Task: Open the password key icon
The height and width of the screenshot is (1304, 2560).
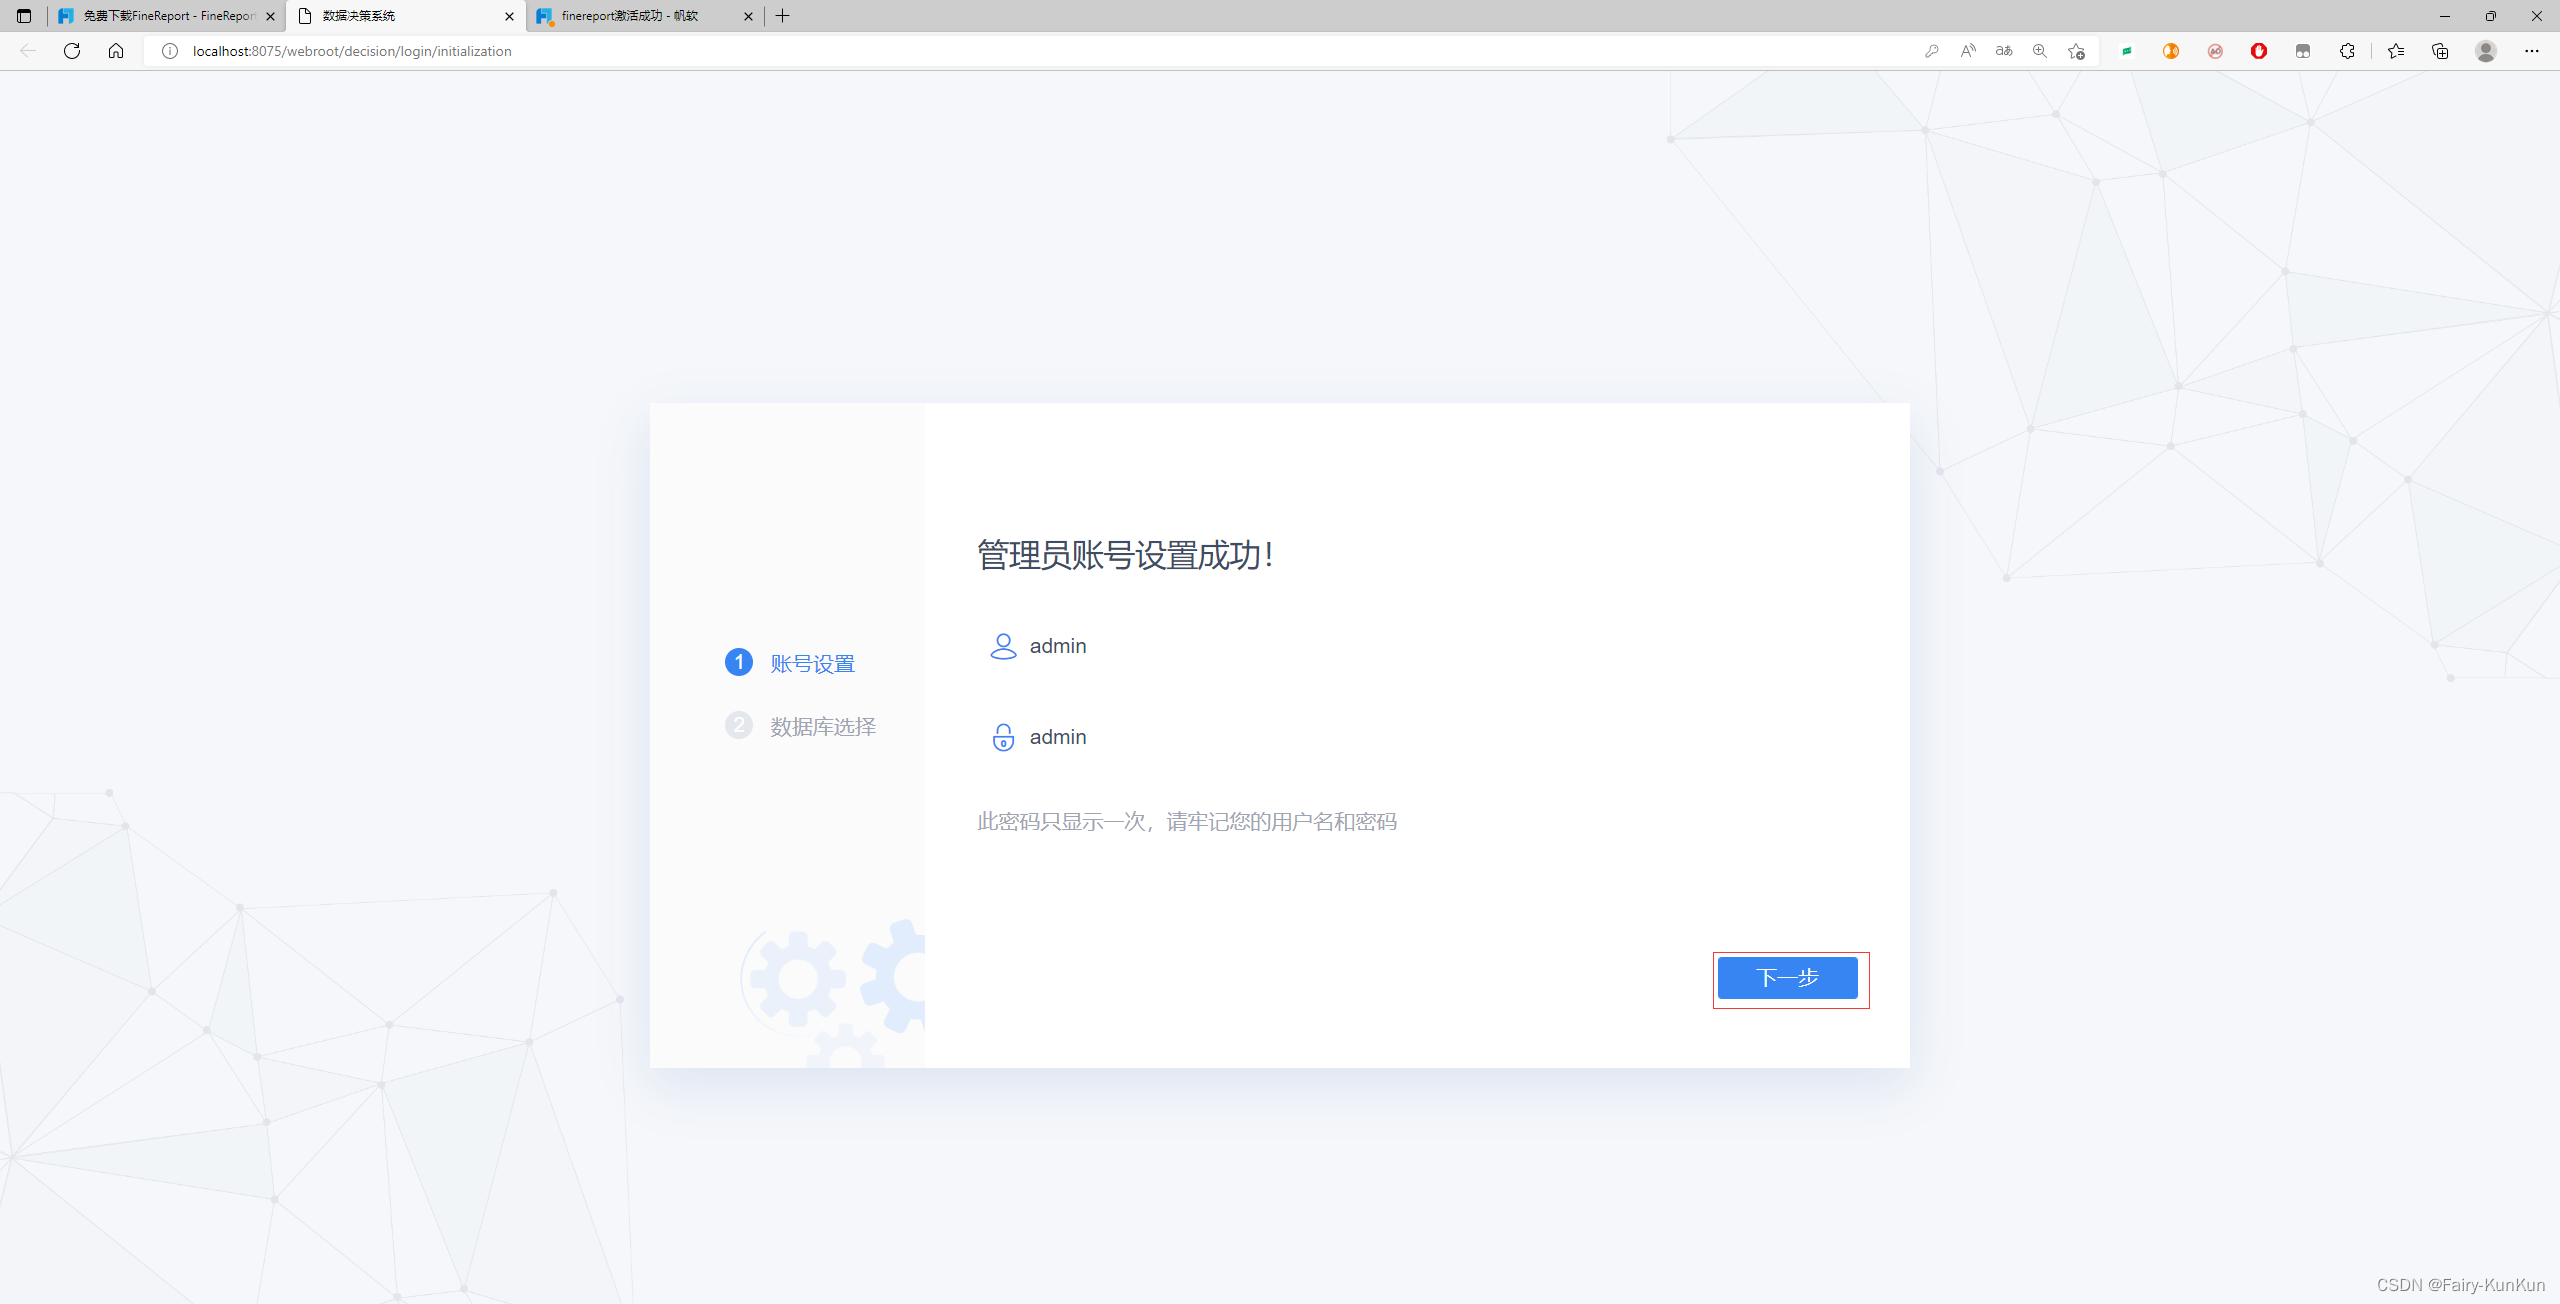Action: (x=1931, y=51)
